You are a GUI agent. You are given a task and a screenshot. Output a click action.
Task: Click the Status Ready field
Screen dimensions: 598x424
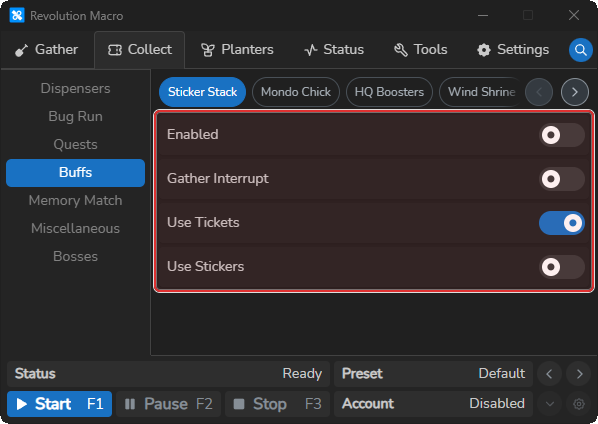168,374
